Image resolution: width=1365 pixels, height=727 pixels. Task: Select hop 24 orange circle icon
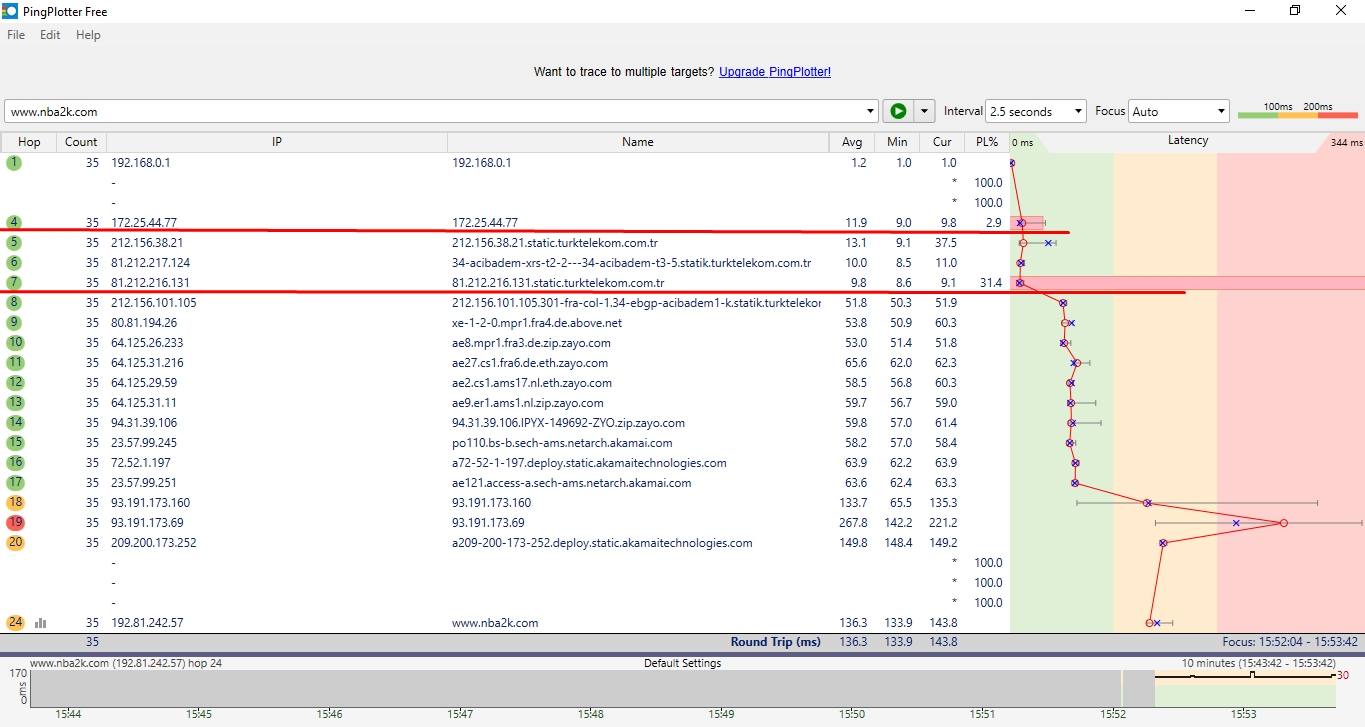pos(15,623)
